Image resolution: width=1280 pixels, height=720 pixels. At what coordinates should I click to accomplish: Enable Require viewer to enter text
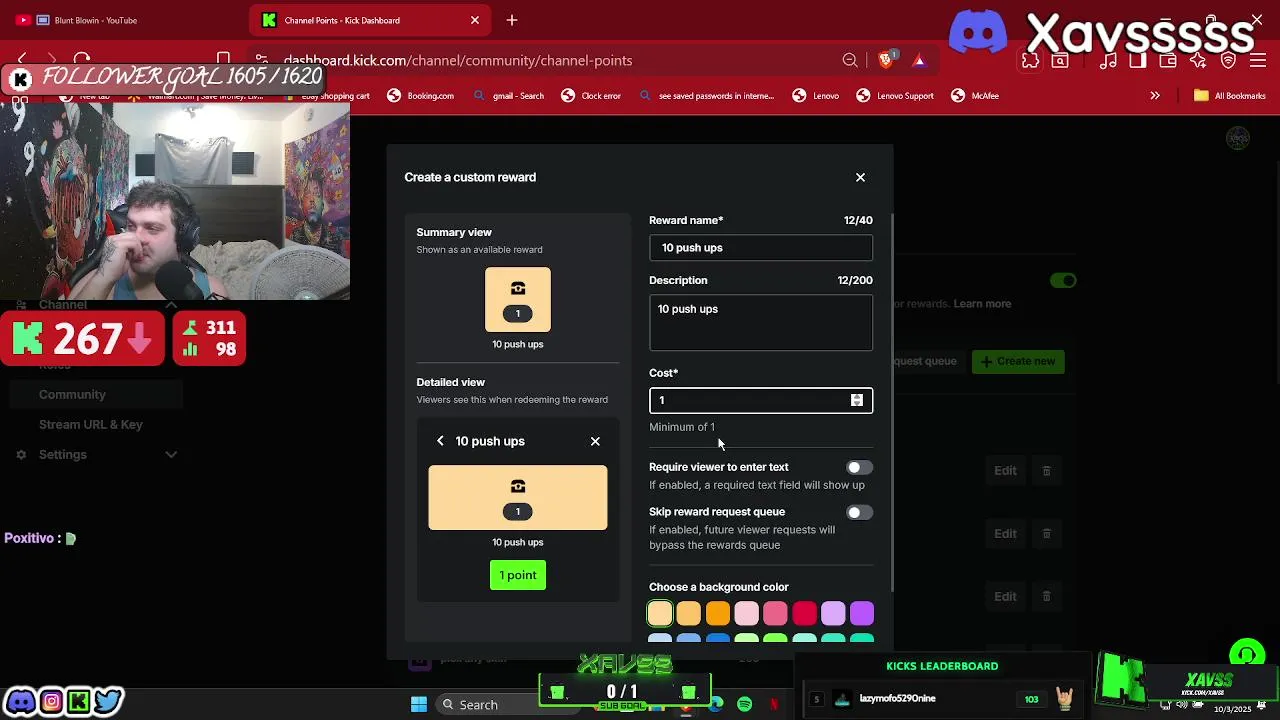click(x=859, y=467)
